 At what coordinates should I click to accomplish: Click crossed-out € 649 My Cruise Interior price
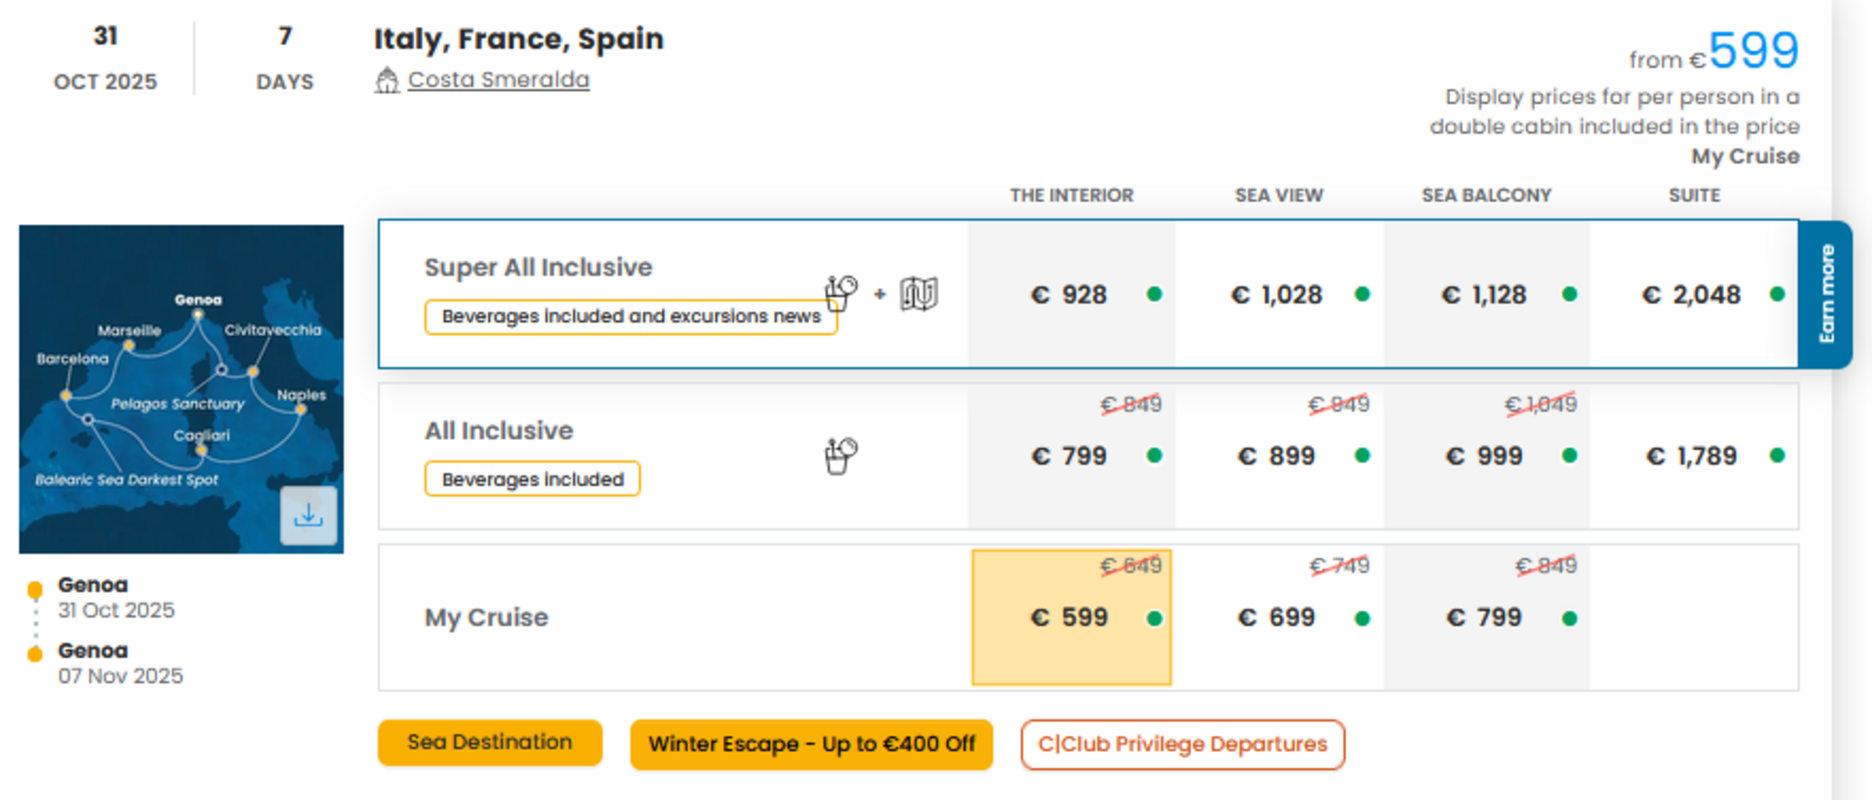click(1131, 566)
